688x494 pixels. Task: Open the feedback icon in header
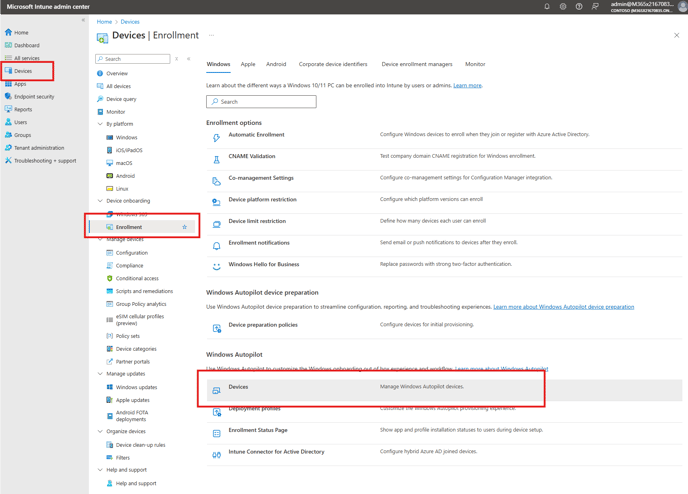(x=595, y=7)
